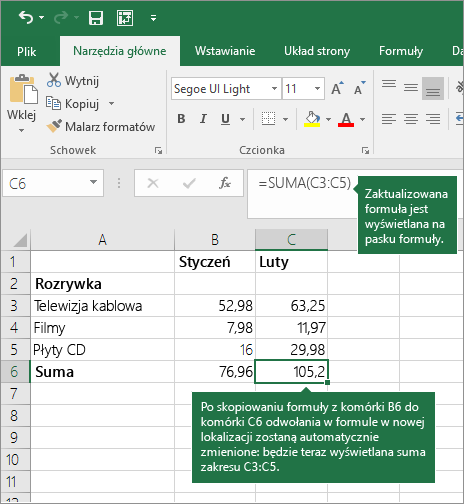464x504 pixels.
Task: Open the Name Box dropdown arrow
Action: point(94,182)
